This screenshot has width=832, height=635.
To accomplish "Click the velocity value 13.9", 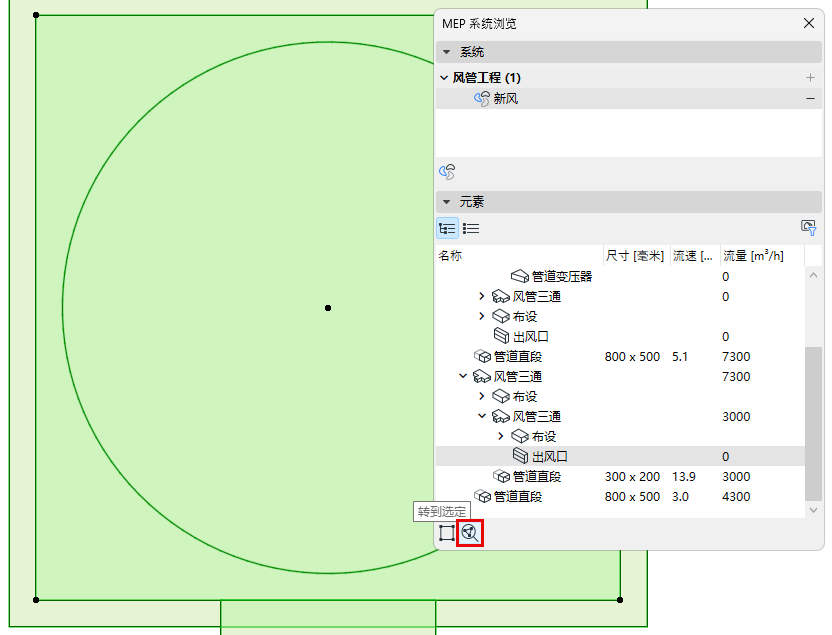I will click(683, 476).
